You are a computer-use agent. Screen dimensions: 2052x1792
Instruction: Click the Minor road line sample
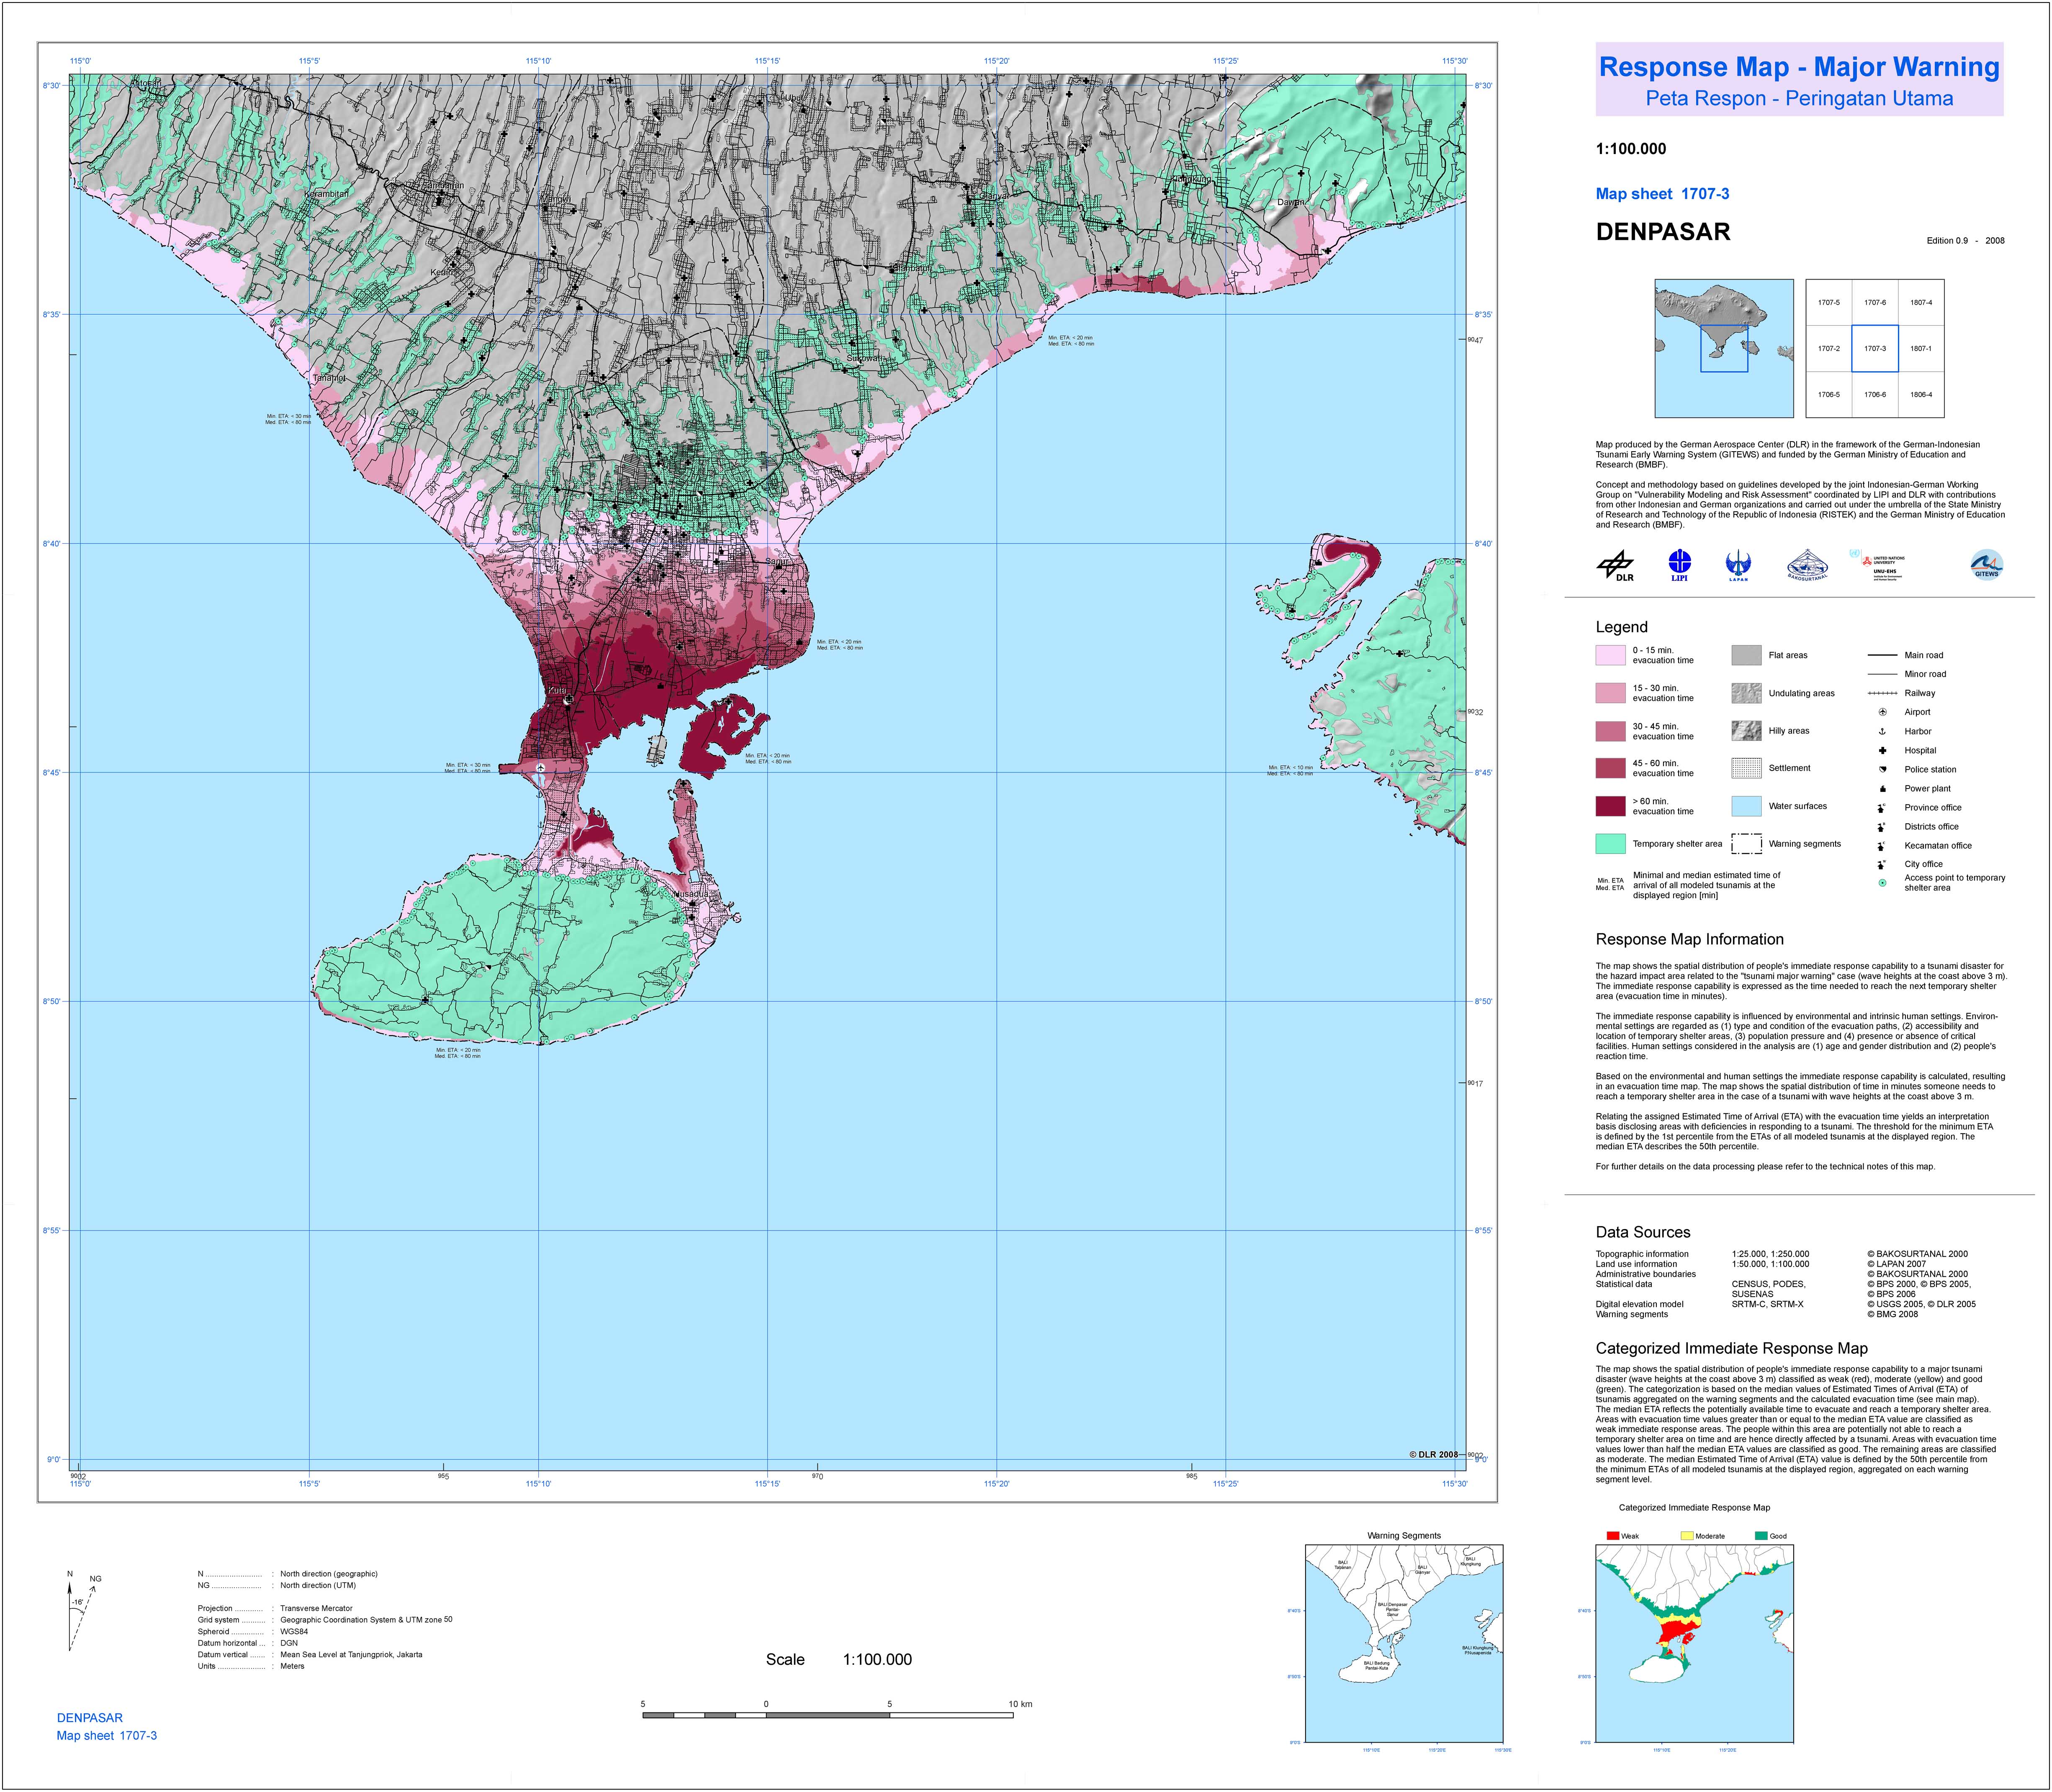[x=1882, y=674]
